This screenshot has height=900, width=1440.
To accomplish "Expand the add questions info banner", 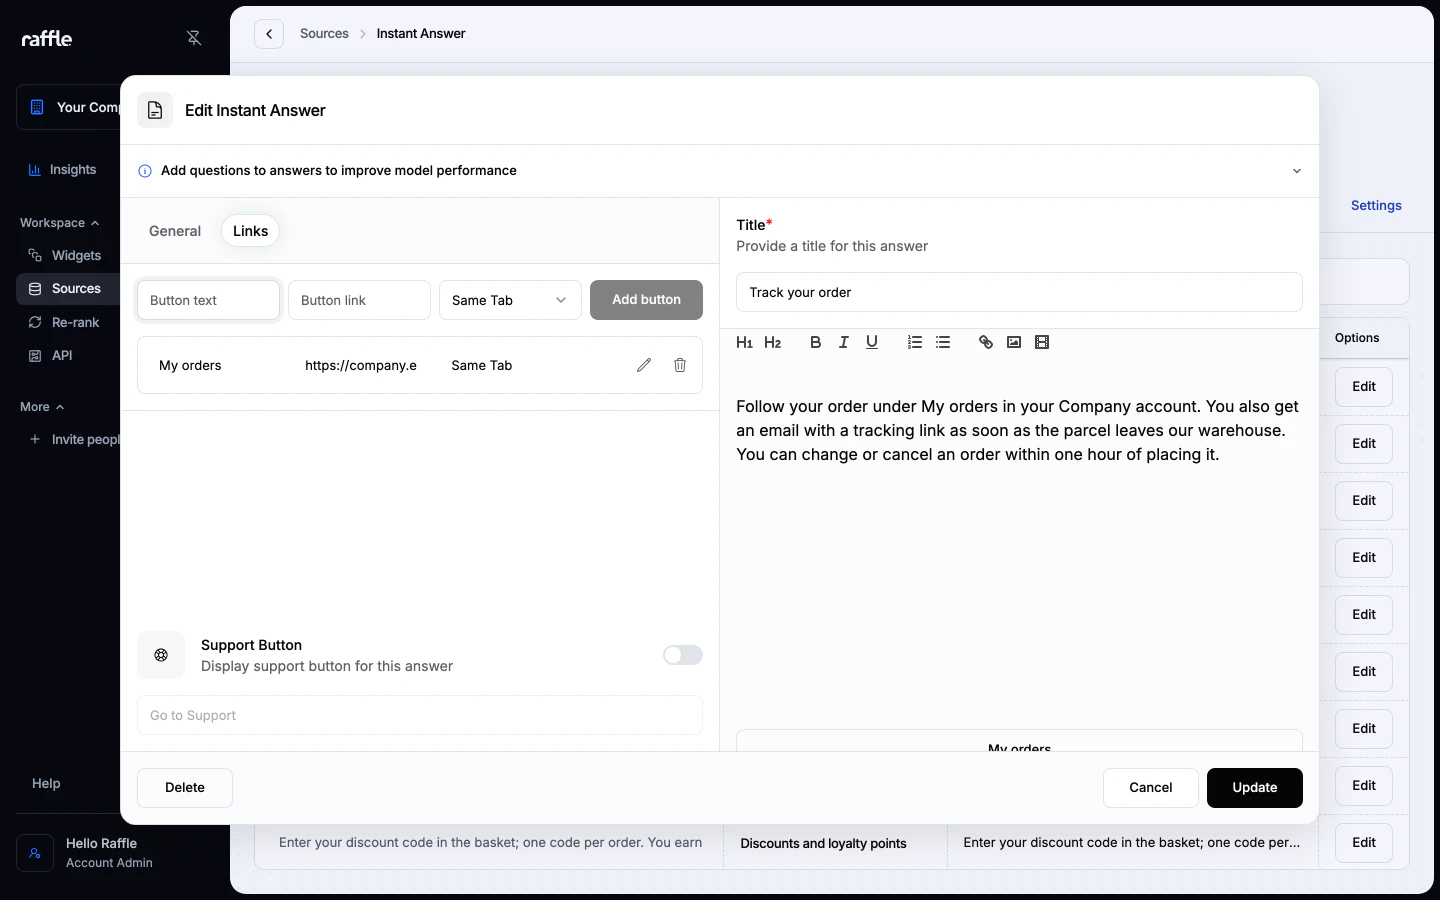I will (x=1296, y=171).
